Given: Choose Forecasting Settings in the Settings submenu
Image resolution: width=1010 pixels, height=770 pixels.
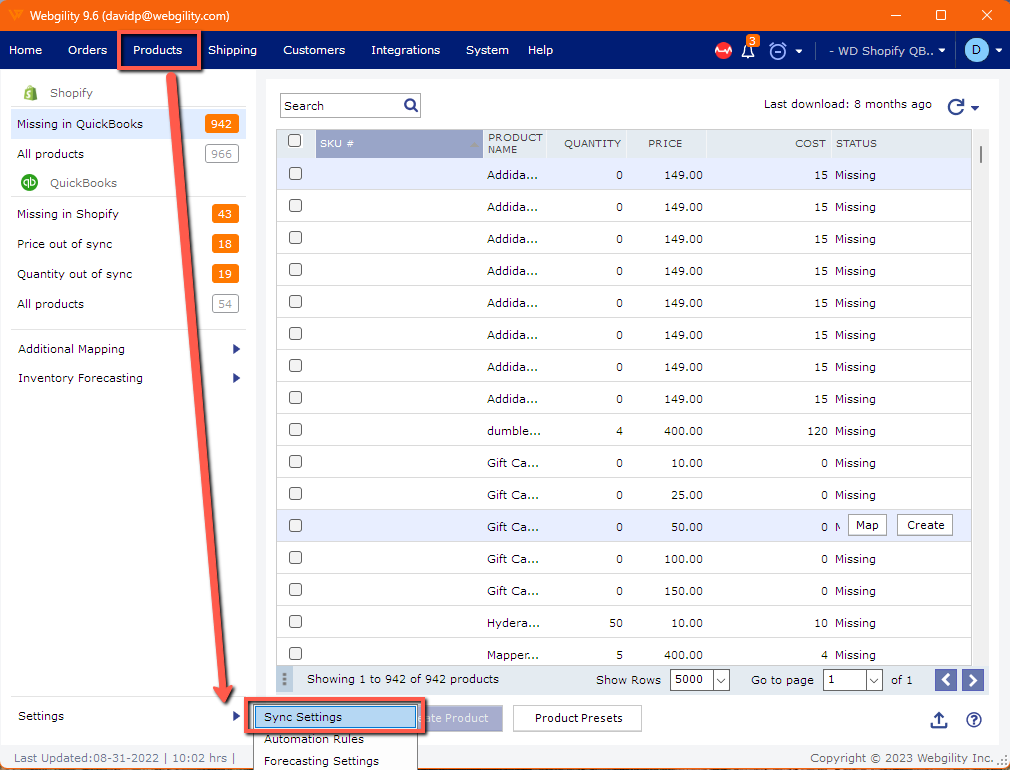Looking at the screenshot, I should pyautogui.click(x=335, y=761).
